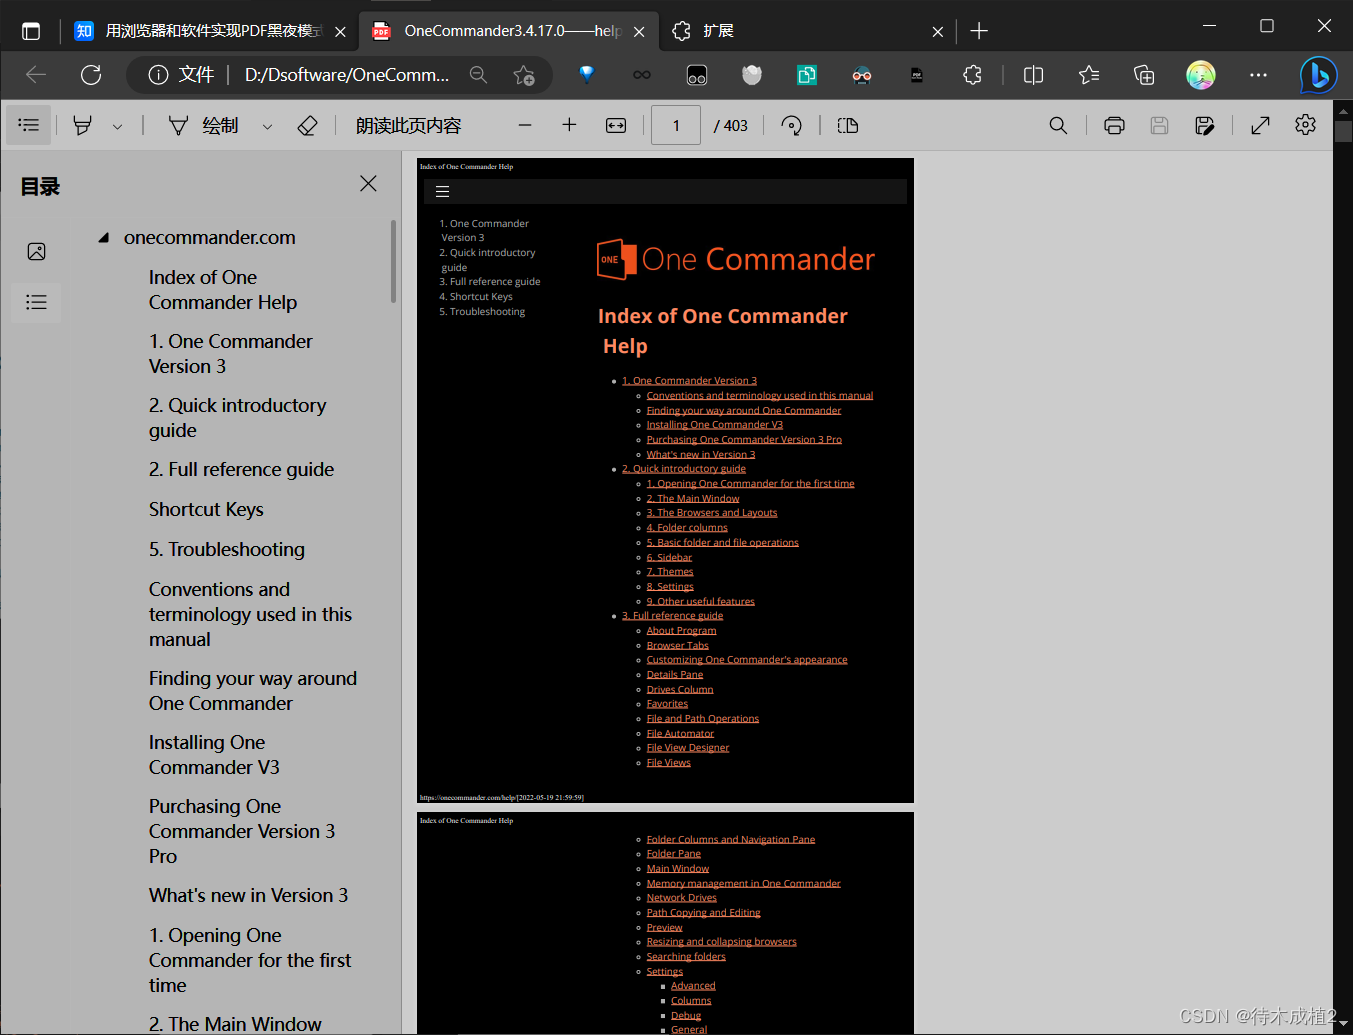Screen dimensions: 1353x1035
Task: Click site information 文件 icon
Action: [x=158, y=75]
